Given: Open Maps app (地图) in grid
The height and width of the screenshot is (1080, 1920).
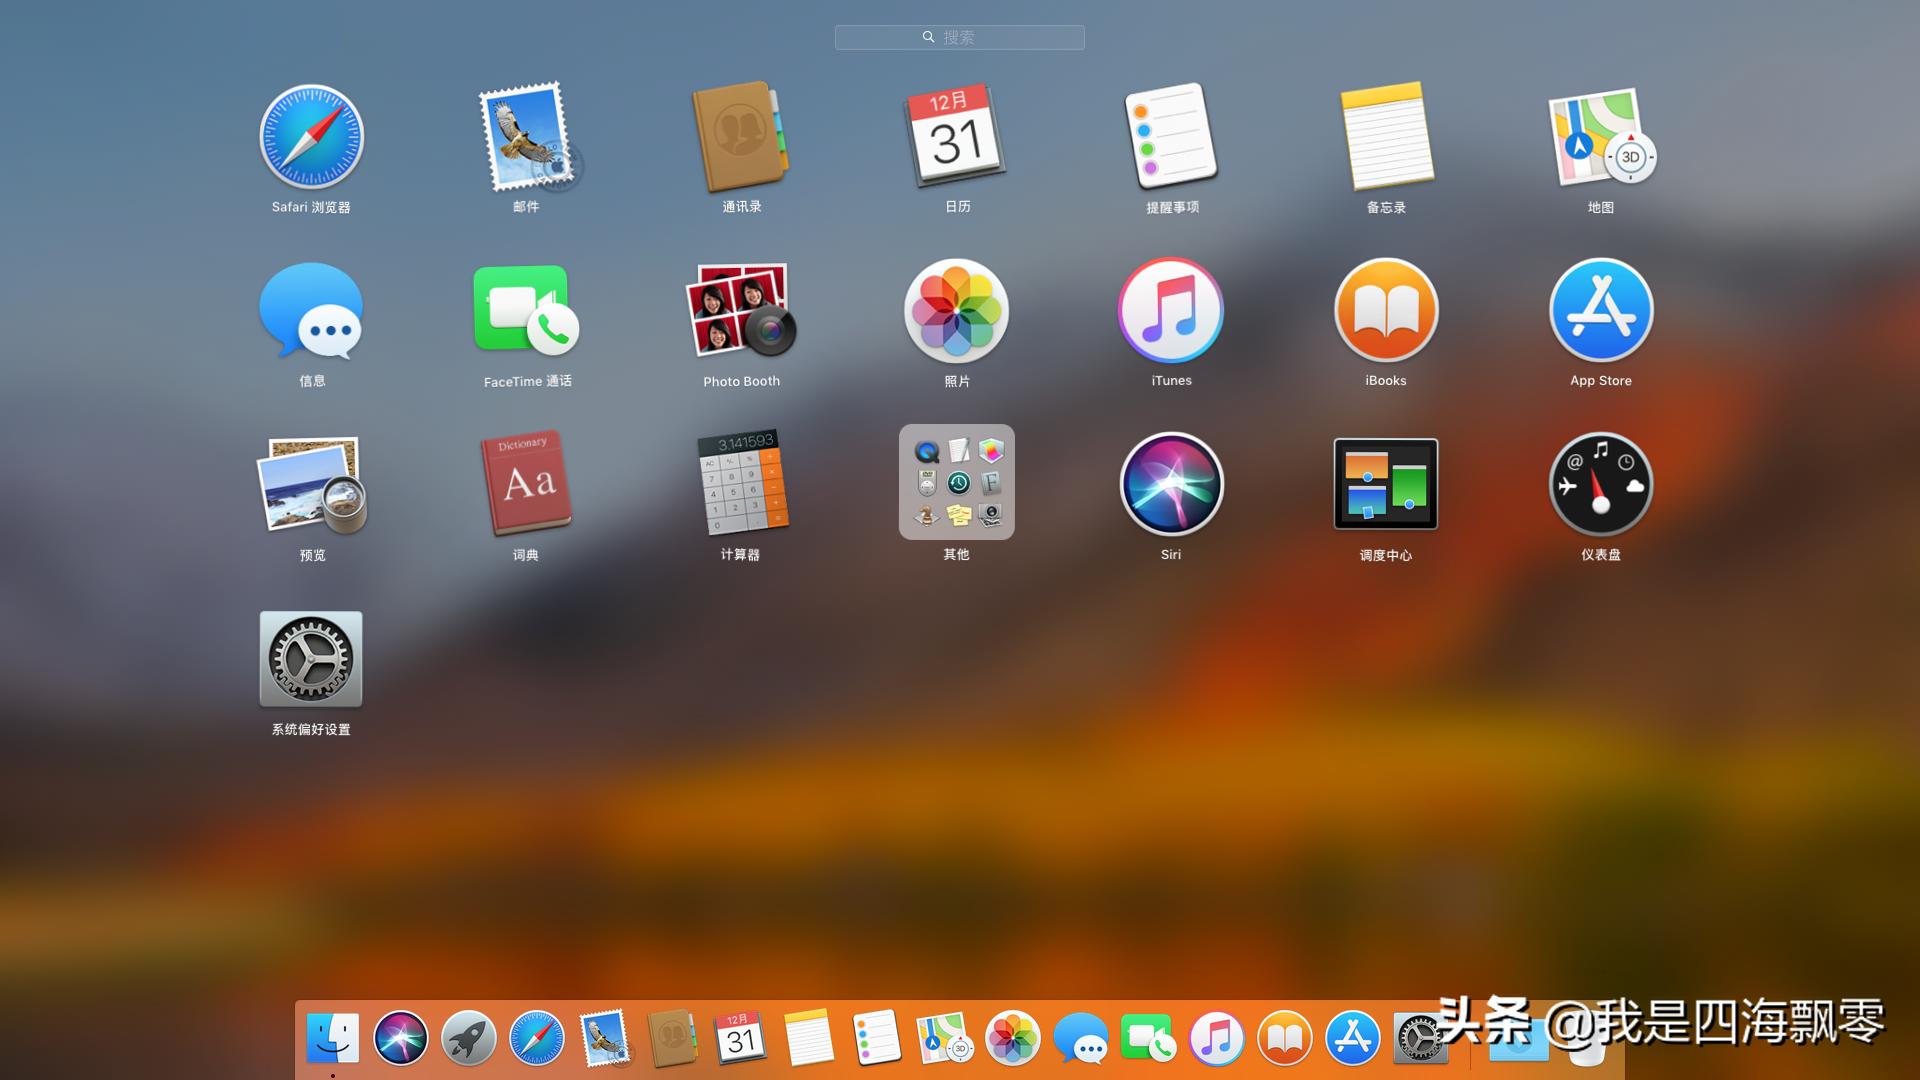Looking at the screenshot, I should pyautogui.click(x=1601, y=137).
